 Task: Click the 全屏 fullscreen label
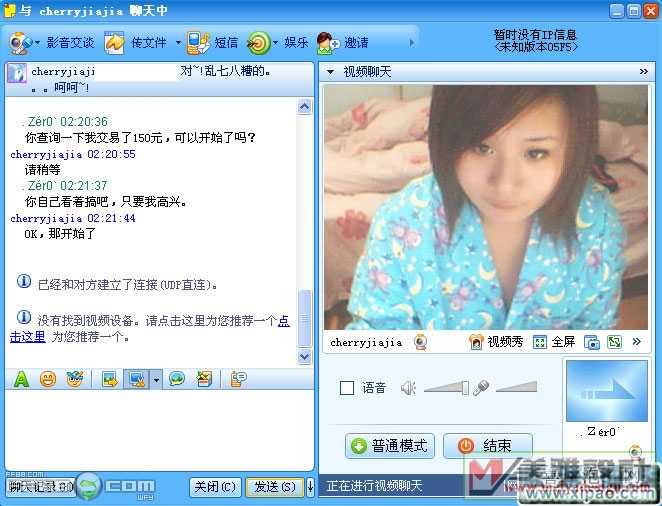[x=563, y=342]
